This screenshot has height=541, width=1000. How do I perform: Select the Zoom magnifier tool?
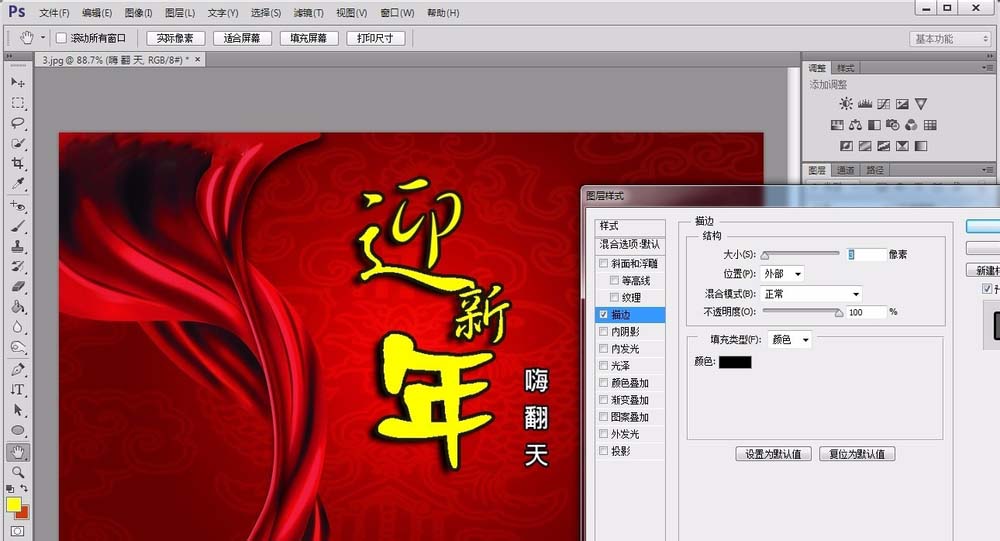tap(18, 473)
